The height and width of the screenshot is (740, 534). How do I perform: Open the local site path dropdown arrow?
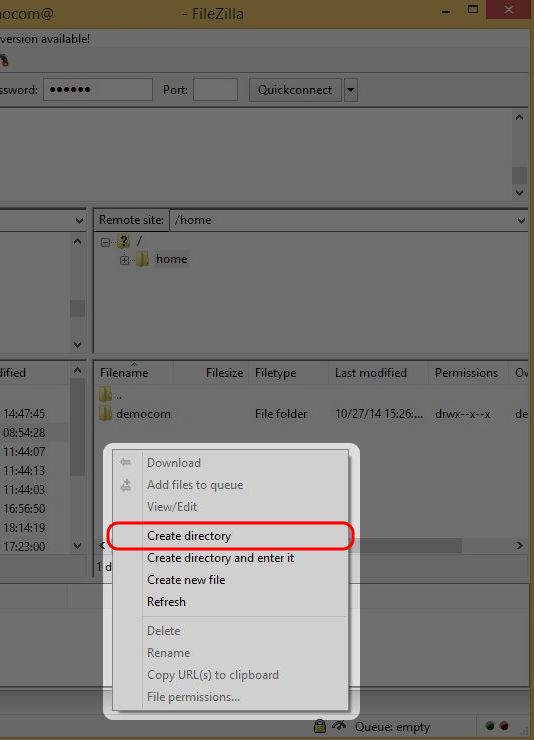(79, 220)
